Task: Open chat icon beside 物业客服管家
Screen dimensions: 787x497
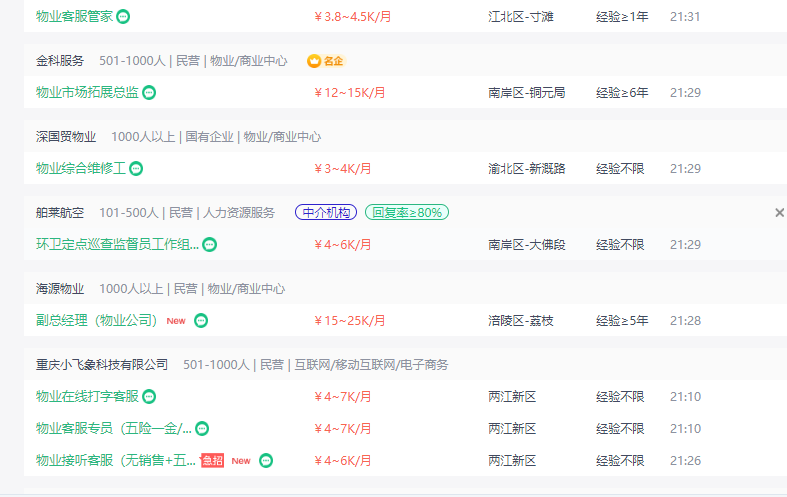Action: point(123,17)
